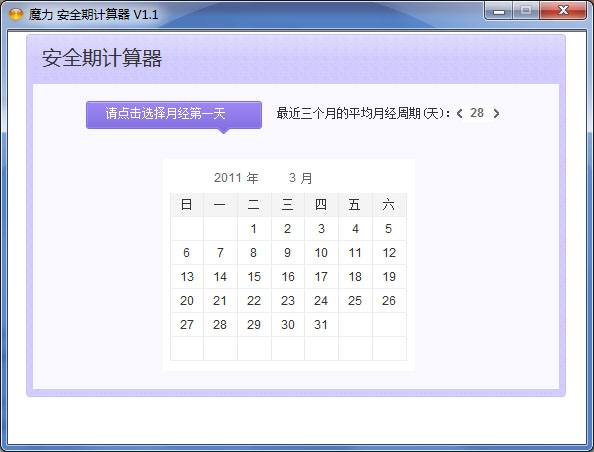This screenshot has width=594, height=452.
Task: Pick March 18 on the calendar
Action: [355, 277]
